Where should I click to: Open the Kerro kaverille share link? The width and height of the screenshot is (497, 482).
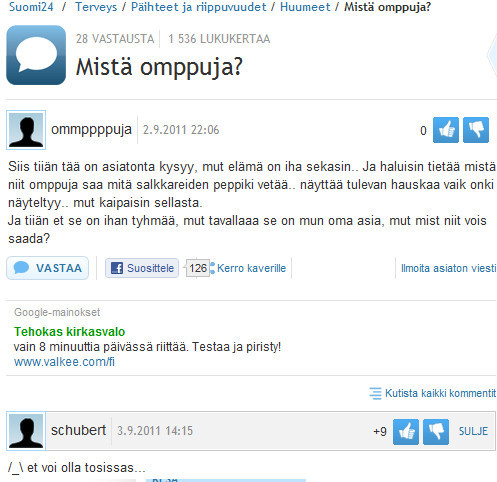(x=251, y=268)
